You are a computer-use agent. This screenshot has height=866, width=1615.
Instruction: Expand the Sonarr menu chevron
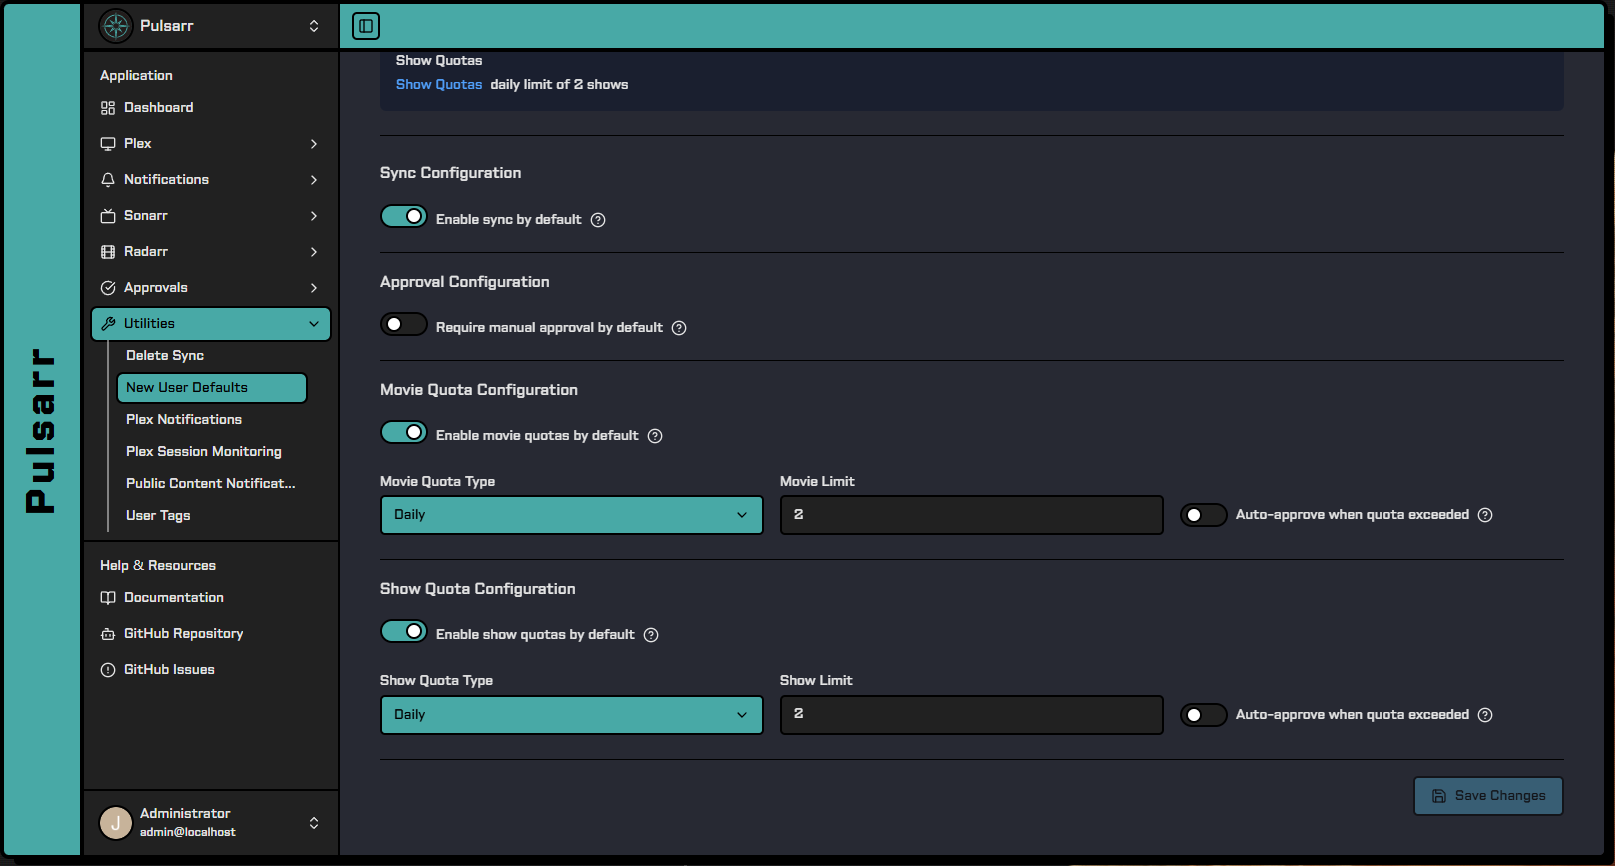[314, 216]
